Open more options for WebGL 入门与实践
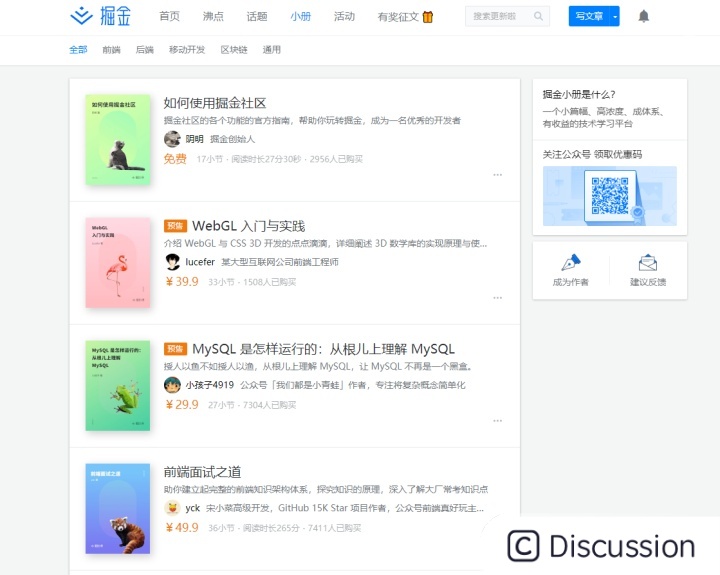 497,298
